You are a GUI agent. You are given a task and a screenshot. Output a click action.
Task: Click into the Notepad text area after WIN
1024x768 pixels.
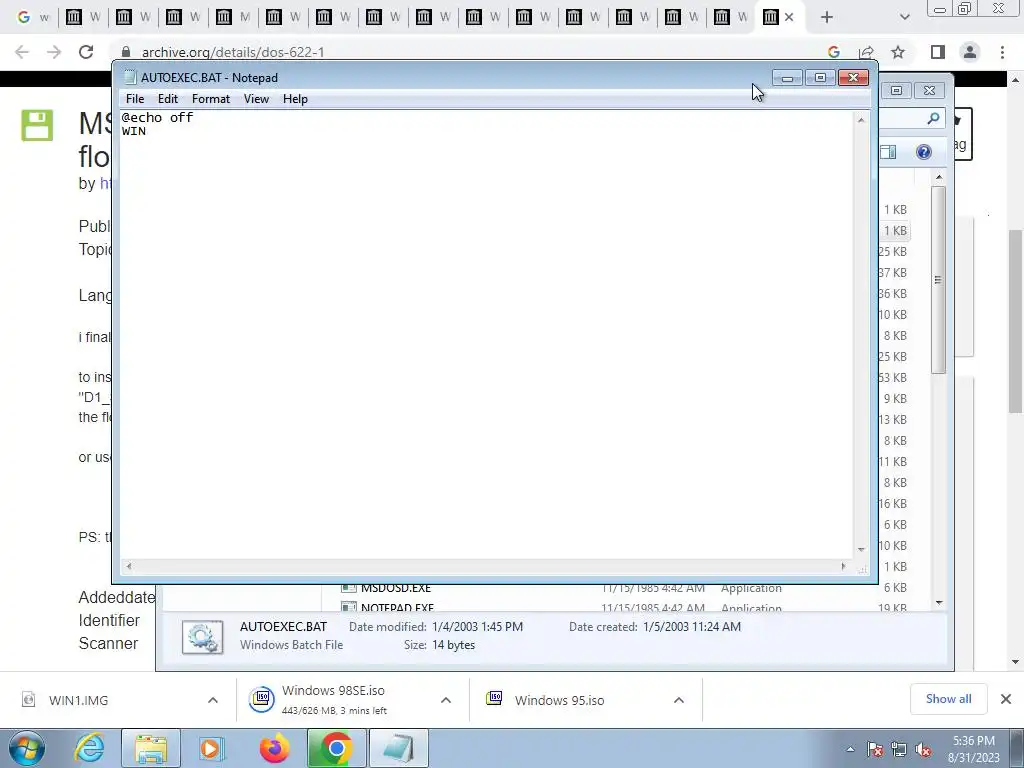click(x=148, y=131)
